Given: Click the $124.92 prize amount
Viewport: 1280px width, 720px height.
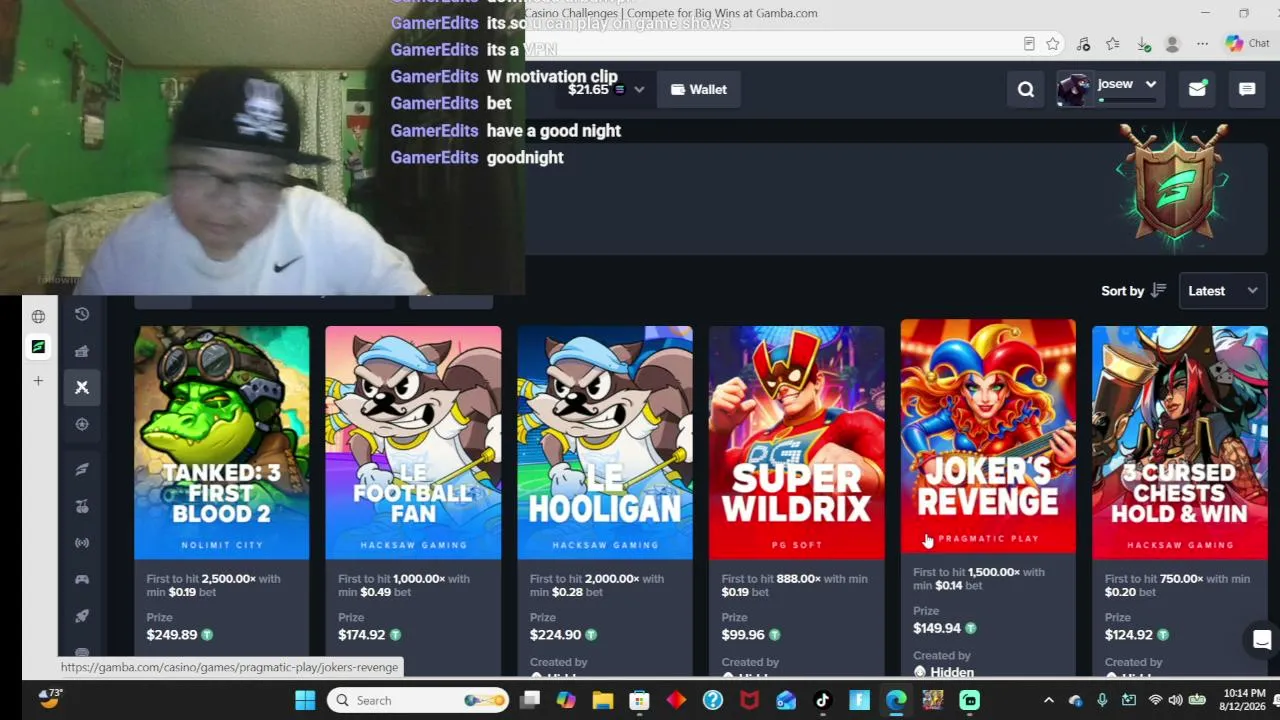Looking at the screenshot, I should (1131, 635).
